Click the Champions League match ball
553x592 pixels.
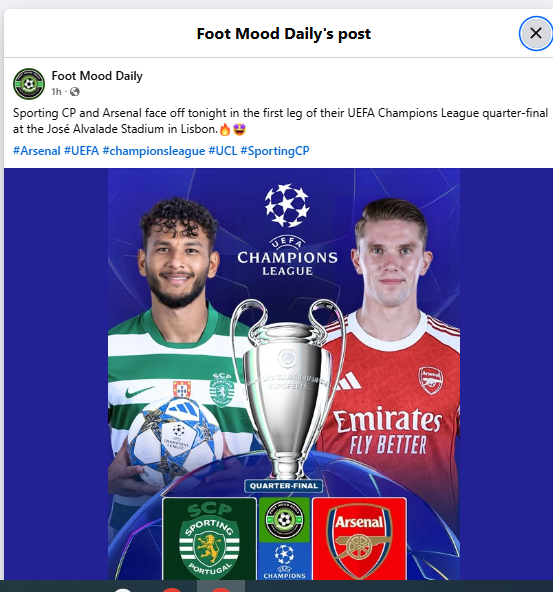(x=174, y=442)
